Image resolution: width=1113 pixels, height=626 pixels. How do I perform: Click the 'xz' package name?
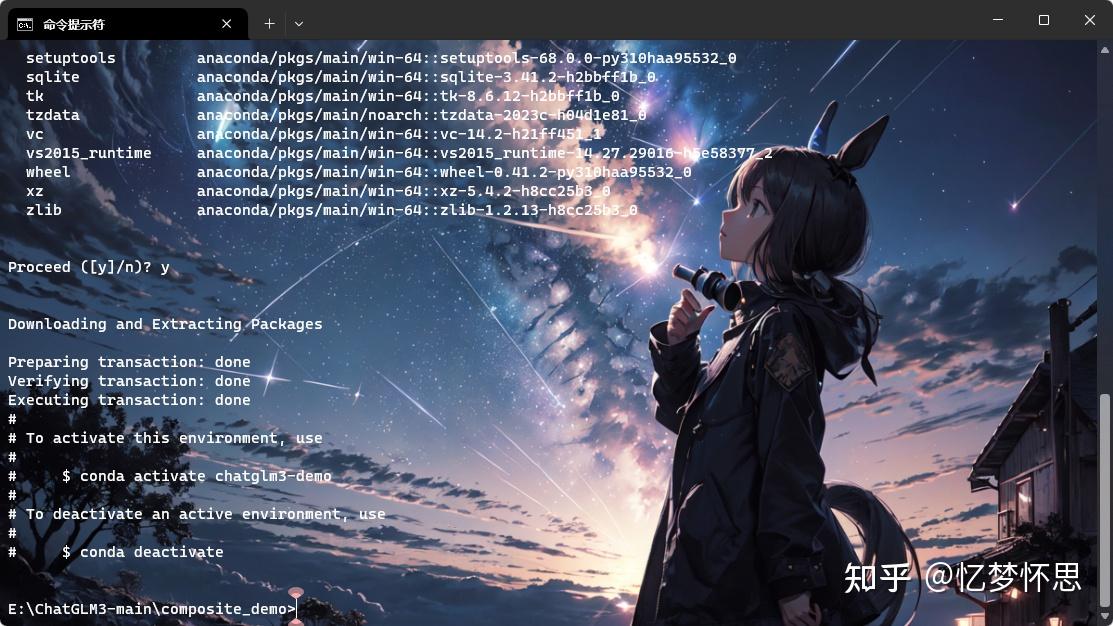(35, 191)
